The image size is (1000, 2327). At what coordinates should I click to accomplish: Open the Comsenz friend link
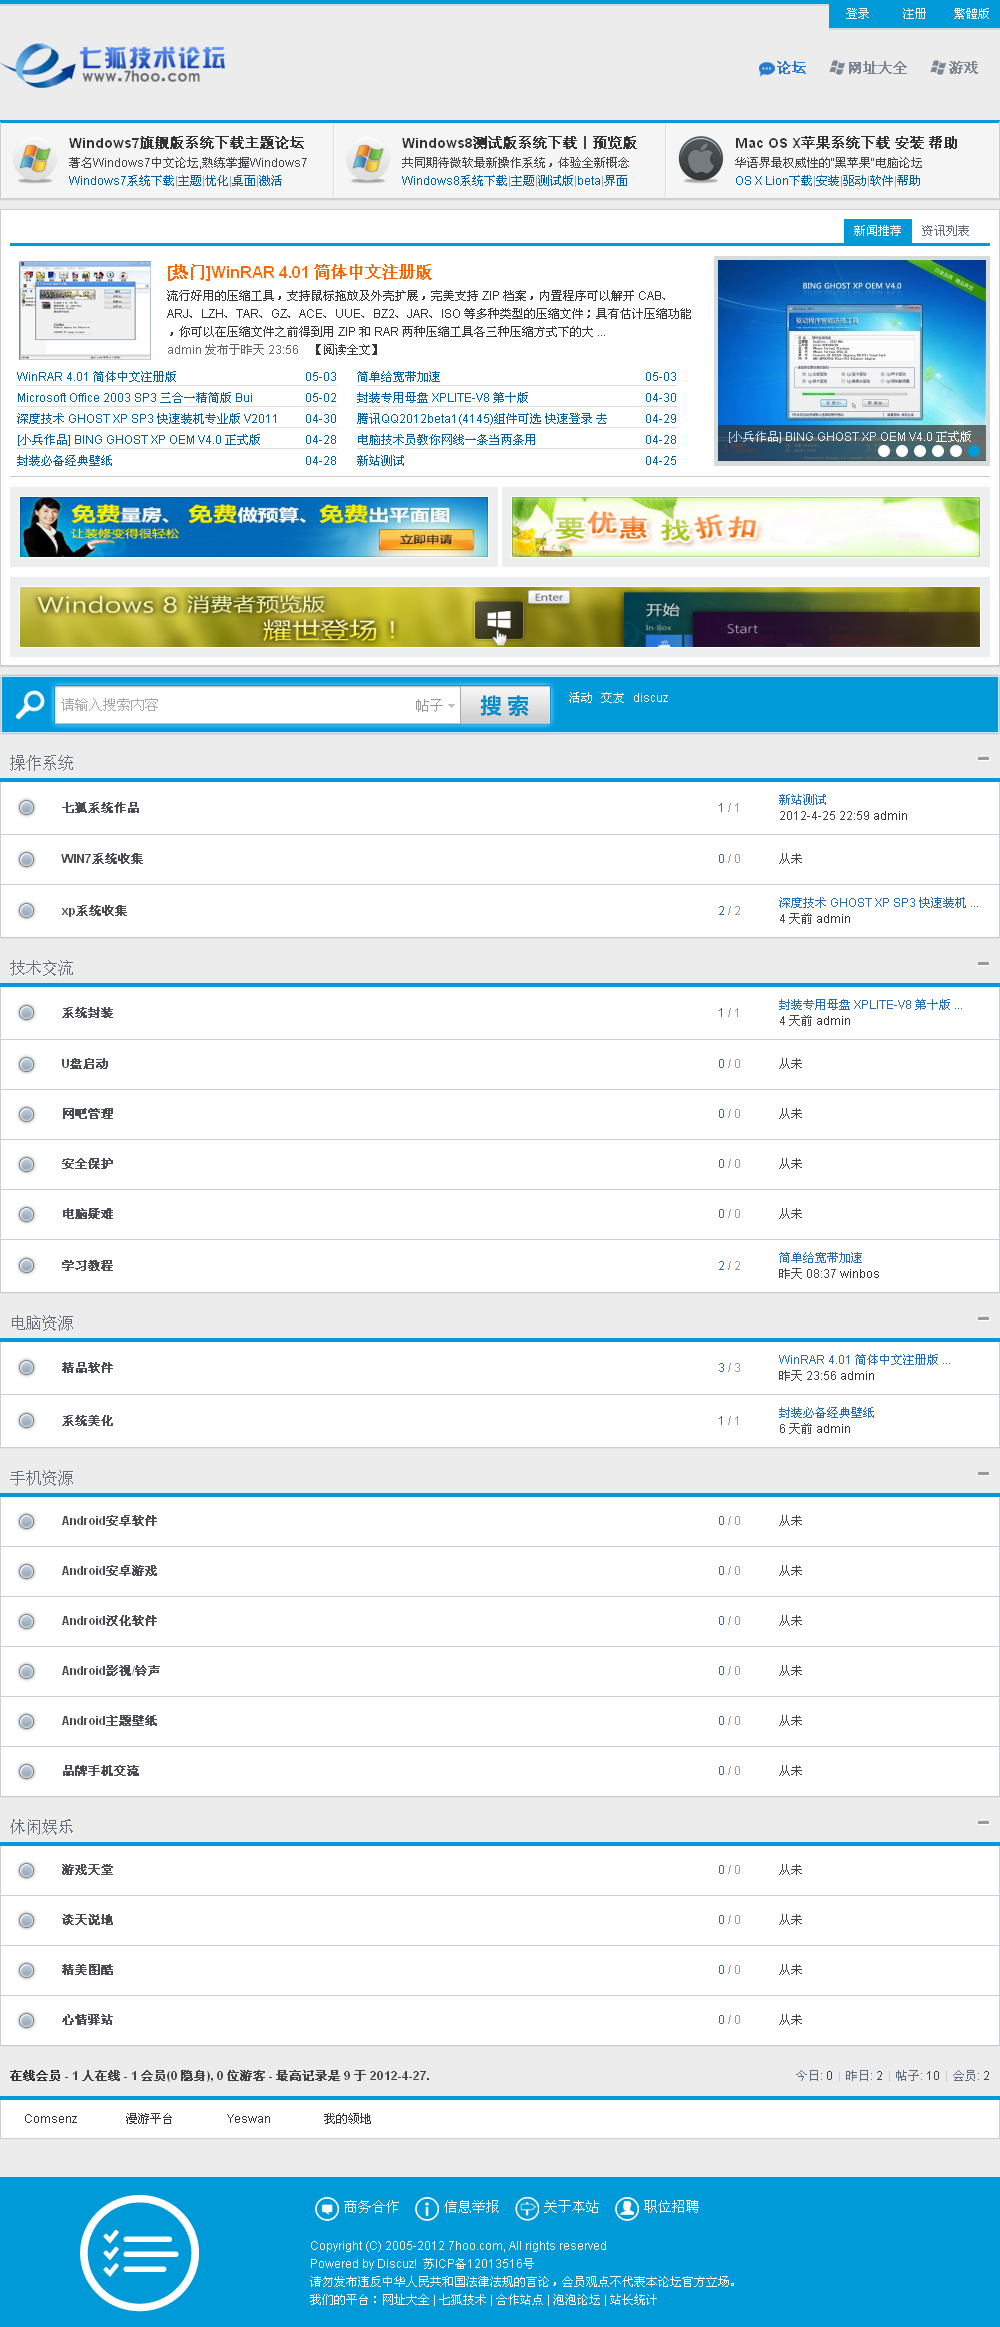[51, 2119]
